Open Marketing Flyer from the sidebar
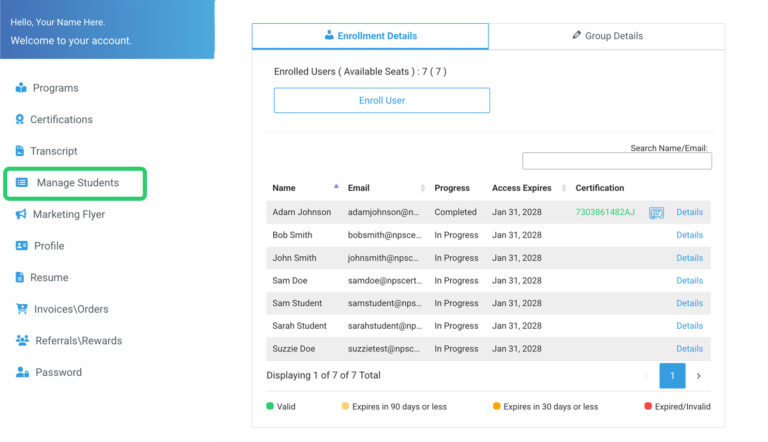The width and height of the screenshot is (768, 442). [x=69, y=214]
